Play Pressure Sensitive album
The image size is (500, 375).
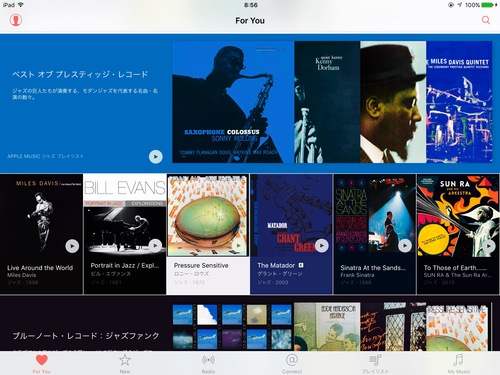click(238, 246)
